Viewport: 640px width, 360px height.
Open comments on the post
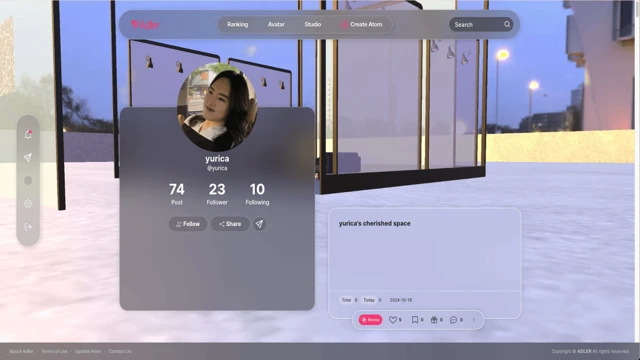[453, 320]
